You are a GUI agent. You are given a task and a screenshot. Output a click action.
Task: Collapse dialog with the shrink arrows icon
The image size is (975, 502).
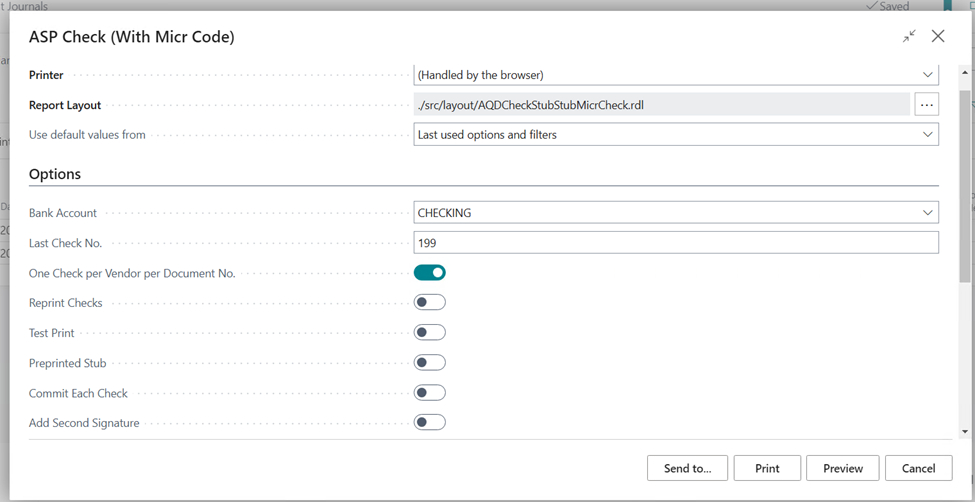pos(909,36)
